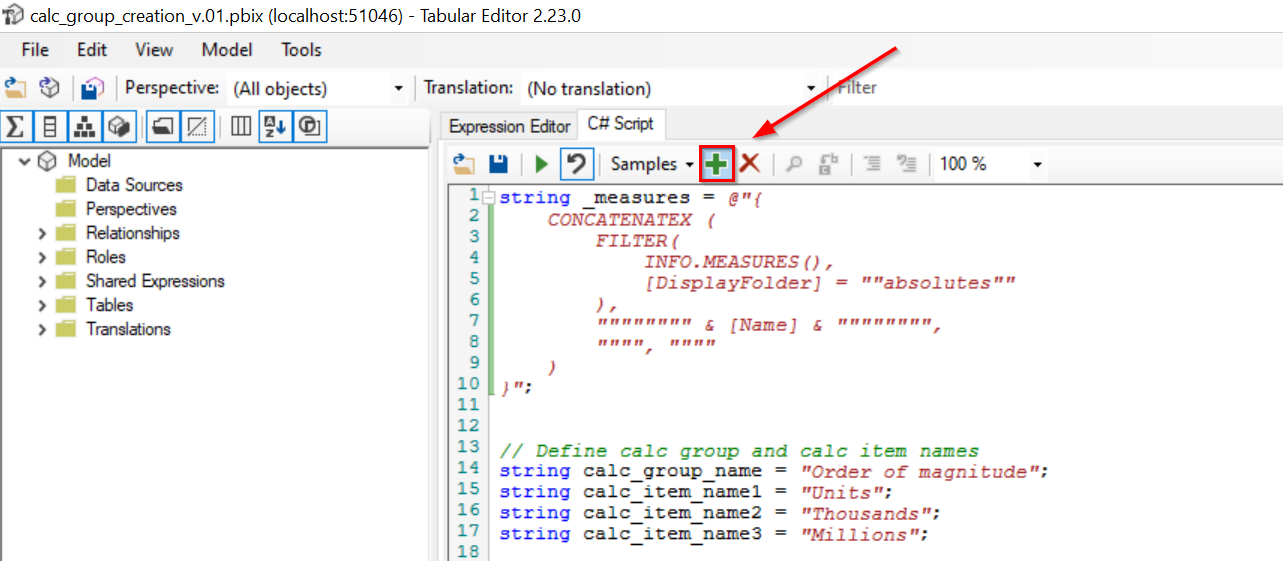Image resolution: width=1283 pixels, height=561 pixels.
Task: Select the Model node in tree
Action: 89,161
